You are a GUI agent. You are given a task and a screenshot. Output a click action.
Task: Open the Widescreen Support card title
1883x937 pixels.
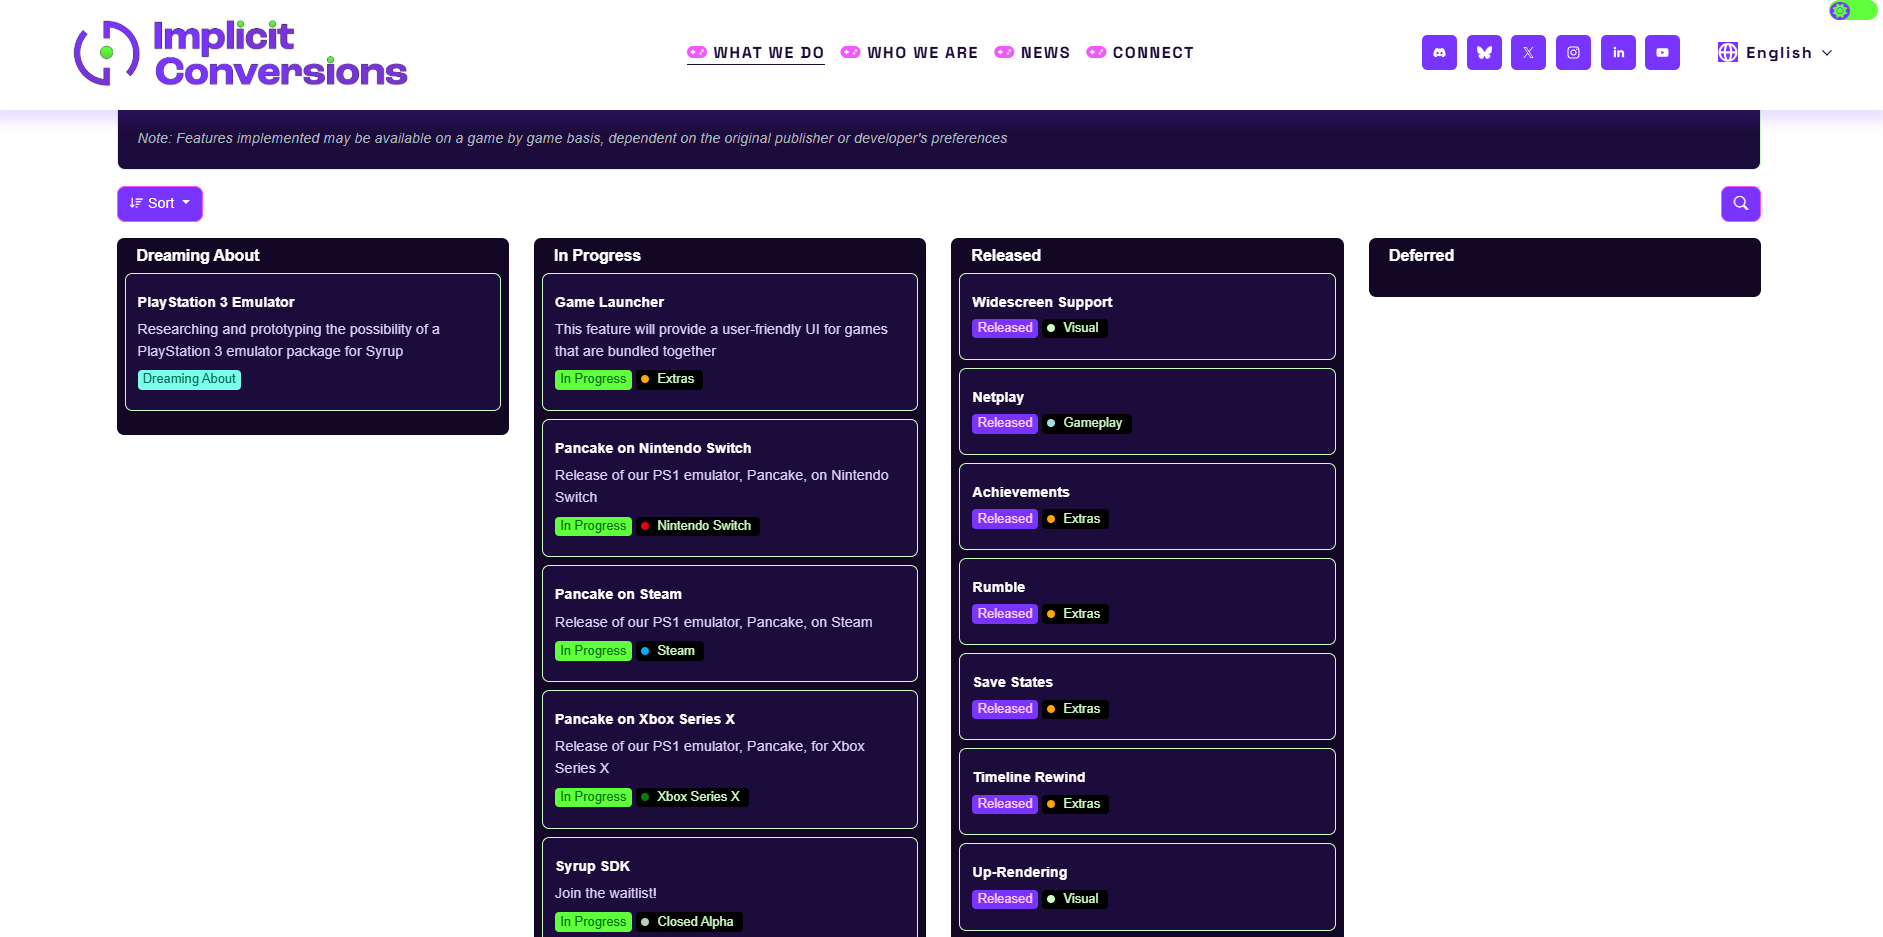point(1042,302)
